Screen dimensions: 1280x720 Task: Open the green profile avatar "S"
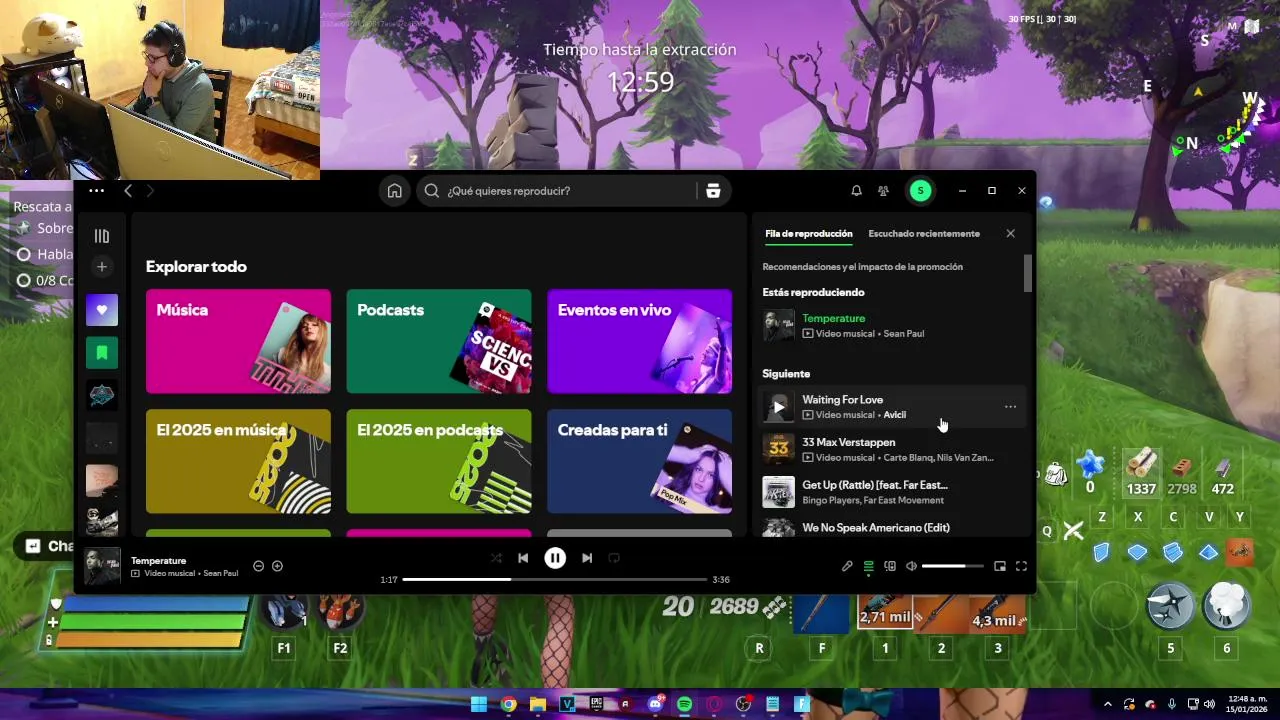tap(920, 191)
